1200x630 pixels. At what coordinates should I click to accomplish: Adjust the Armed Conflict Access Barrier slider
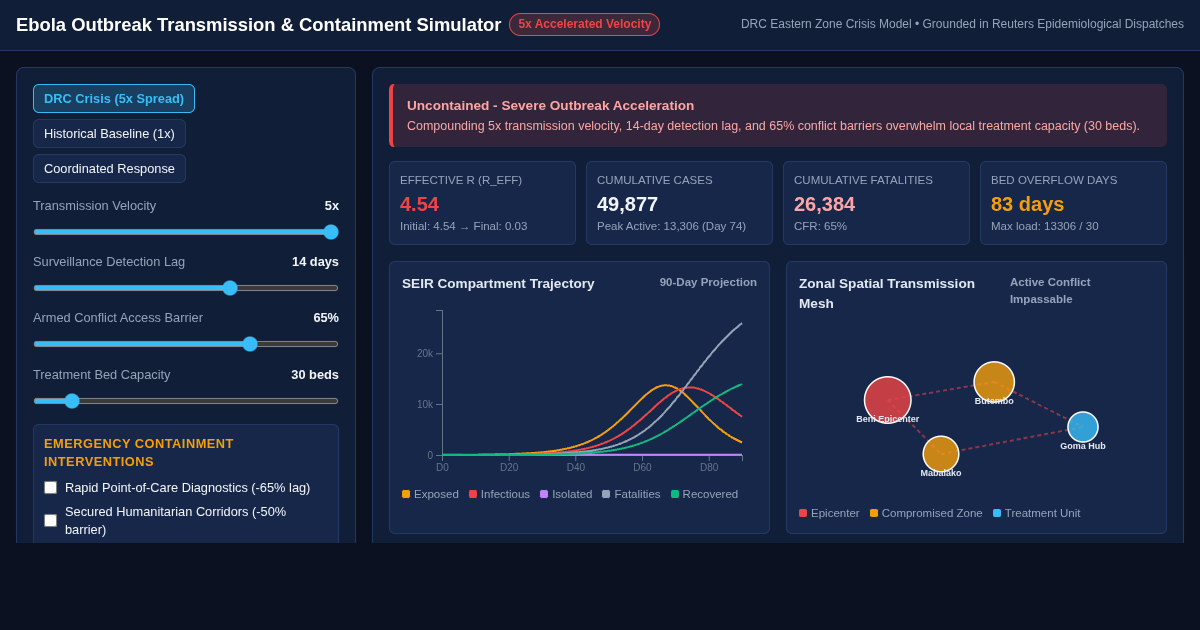tap(186, 344)
